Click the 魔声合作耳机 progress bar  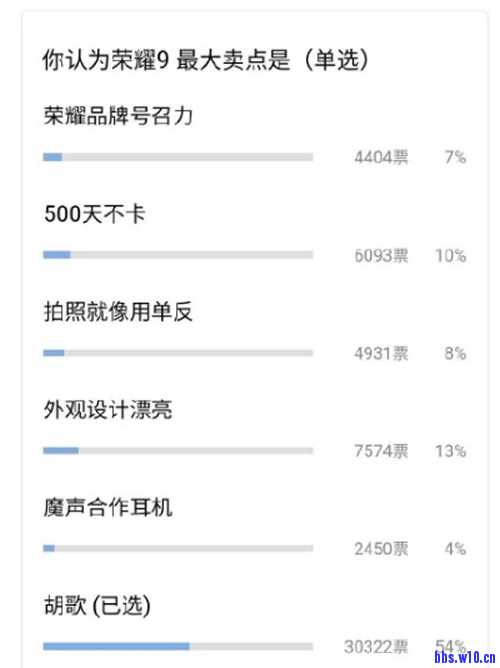tap(178, 548)
